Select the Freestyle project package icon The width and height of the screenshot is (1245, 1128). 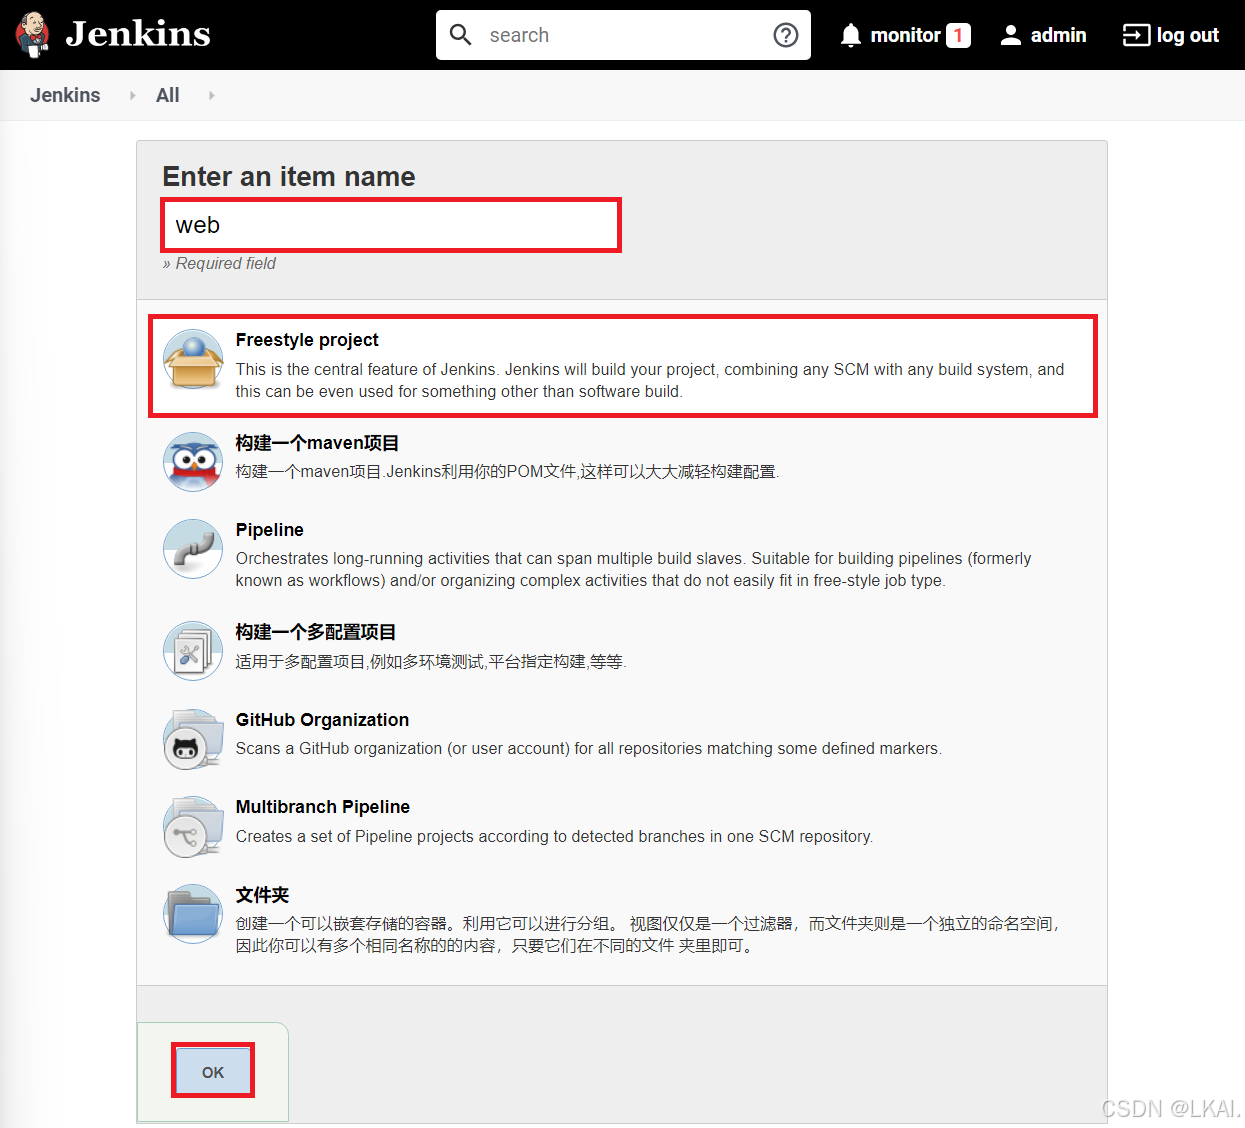click(192, 361)
